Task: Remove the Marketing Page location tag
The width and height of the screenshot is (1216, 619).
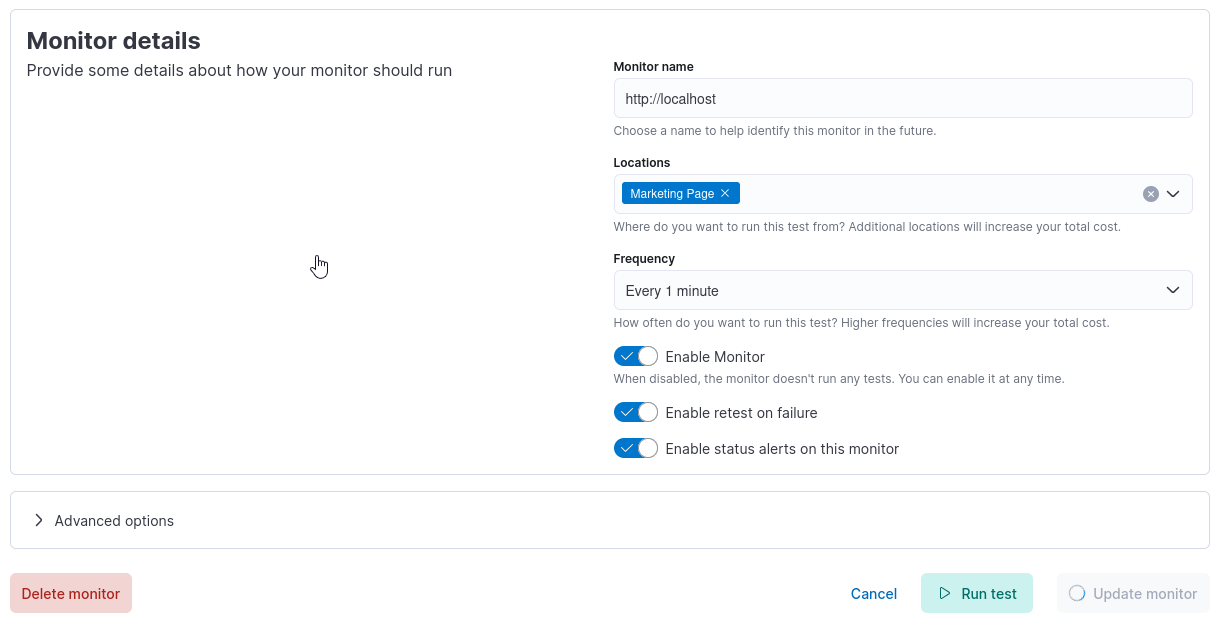Action: pos(725,194)
